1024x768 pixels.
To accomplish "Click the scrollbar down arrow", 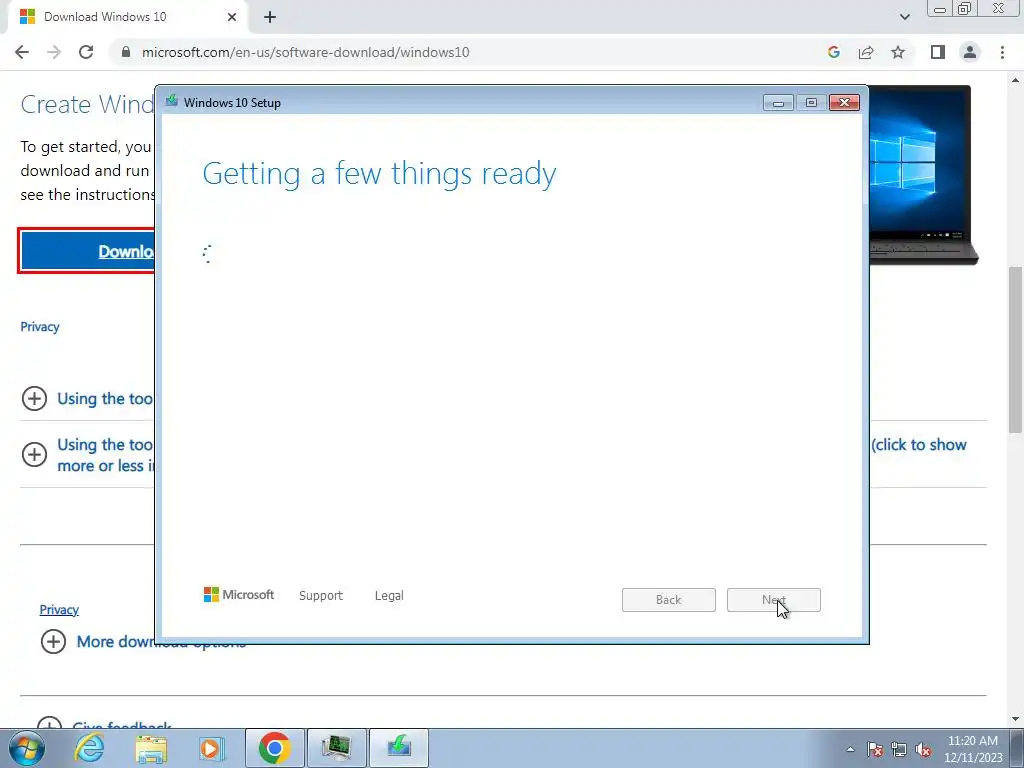I will tap(1016, 720).
